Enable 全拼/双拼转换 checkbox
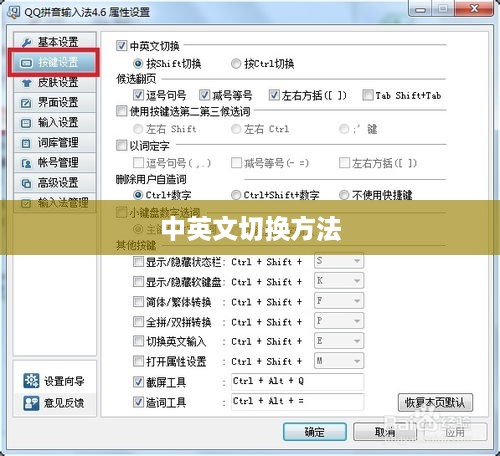 [138, 322]
